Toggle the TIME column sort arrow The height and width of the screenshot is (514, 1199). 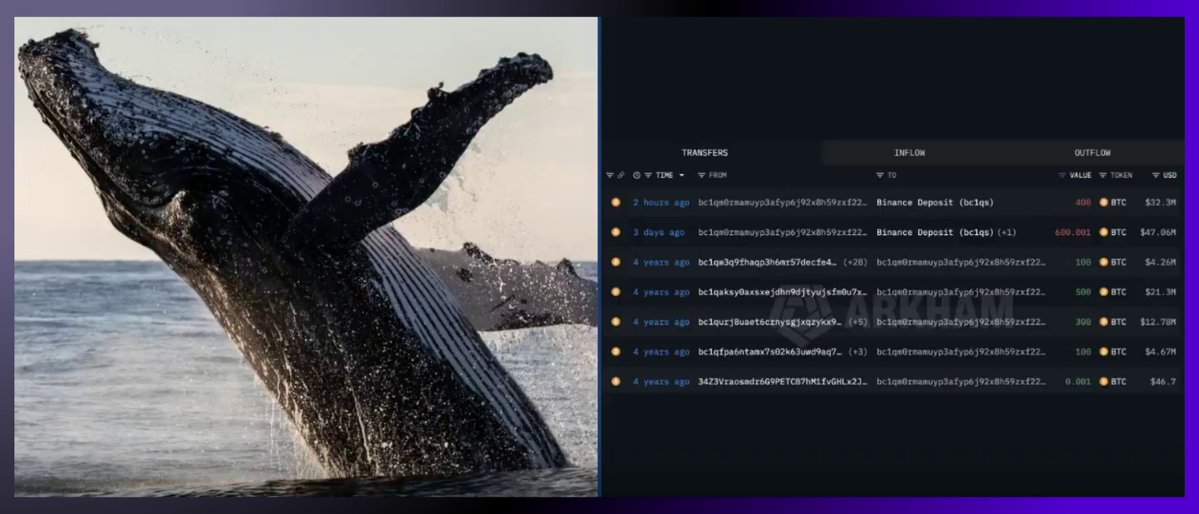[681, 175]
